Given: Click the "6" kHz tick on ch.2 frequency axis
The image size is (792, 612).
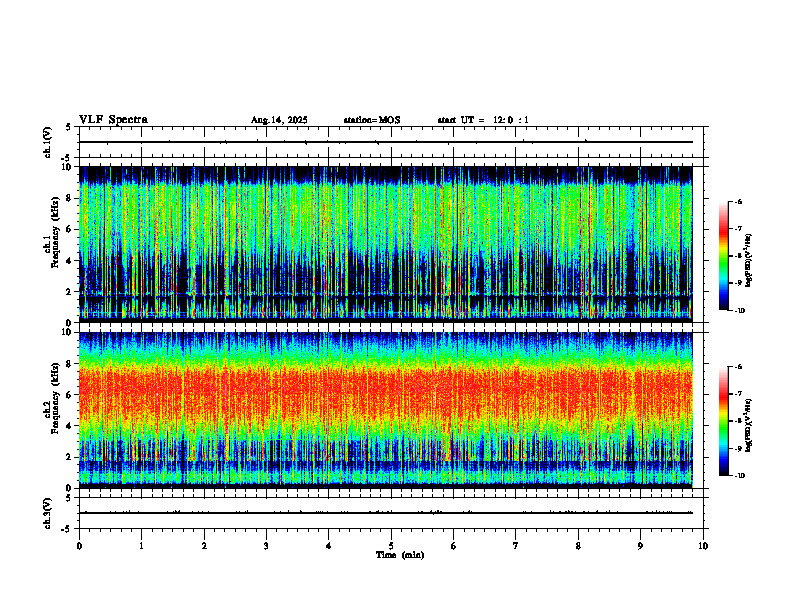Looking at the screenshot, I should pos(68,395).
